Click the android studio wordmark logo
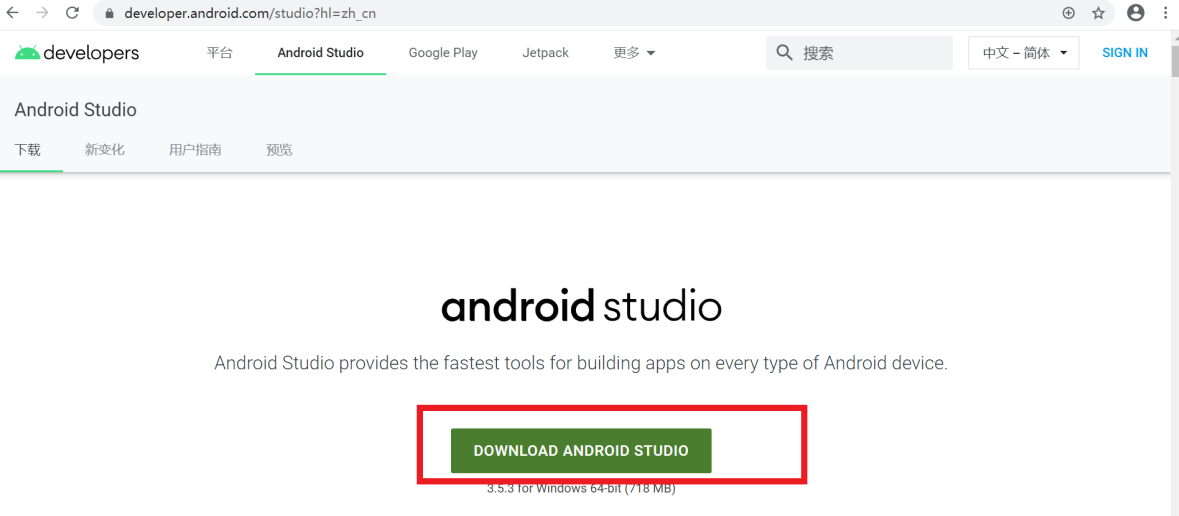 (581, 305)
